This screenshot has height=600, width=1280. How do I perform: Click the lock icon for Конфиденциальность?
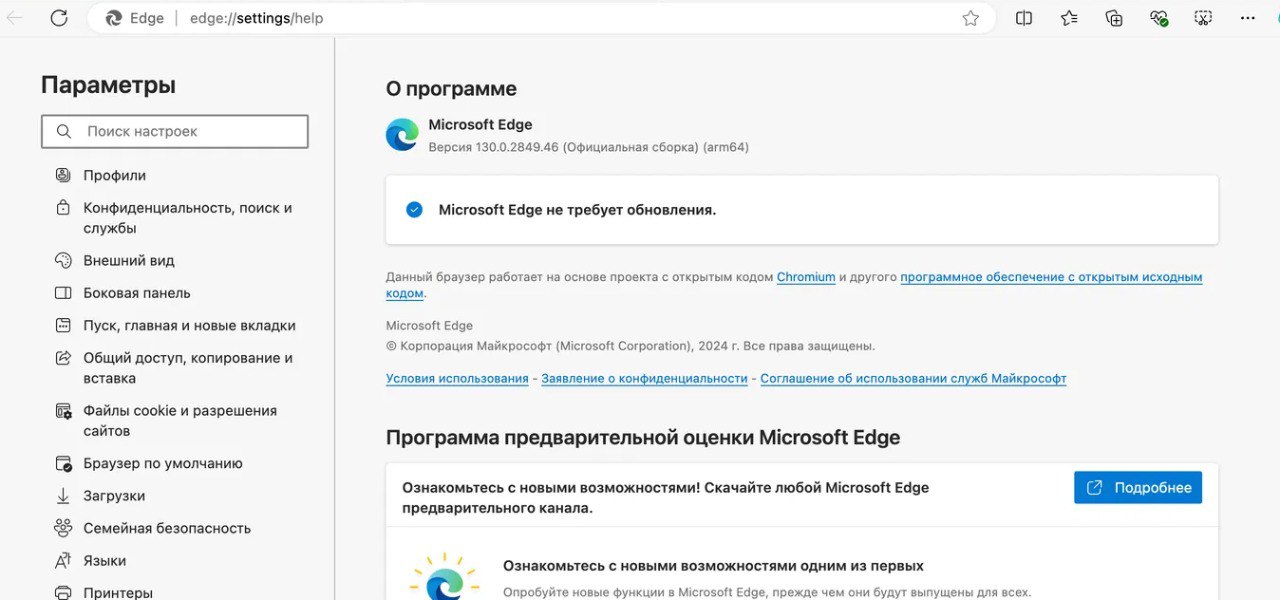(x=63, y=208)
